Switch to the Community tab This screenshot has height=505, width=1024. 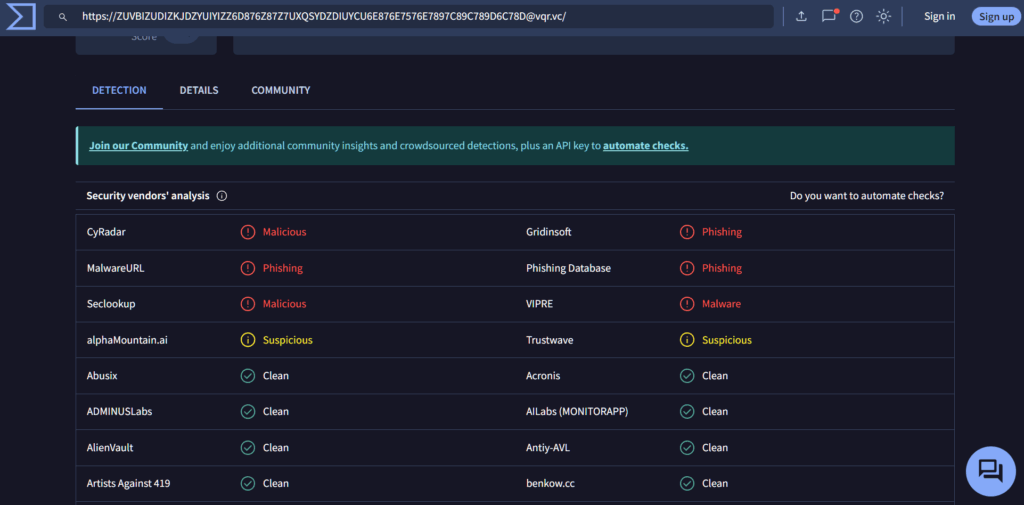coord(280,90)
